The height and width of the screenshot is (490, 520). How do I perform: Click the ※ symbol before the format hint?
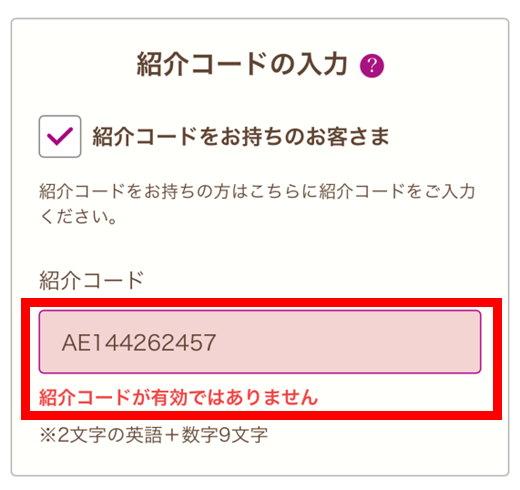point(48,435)
